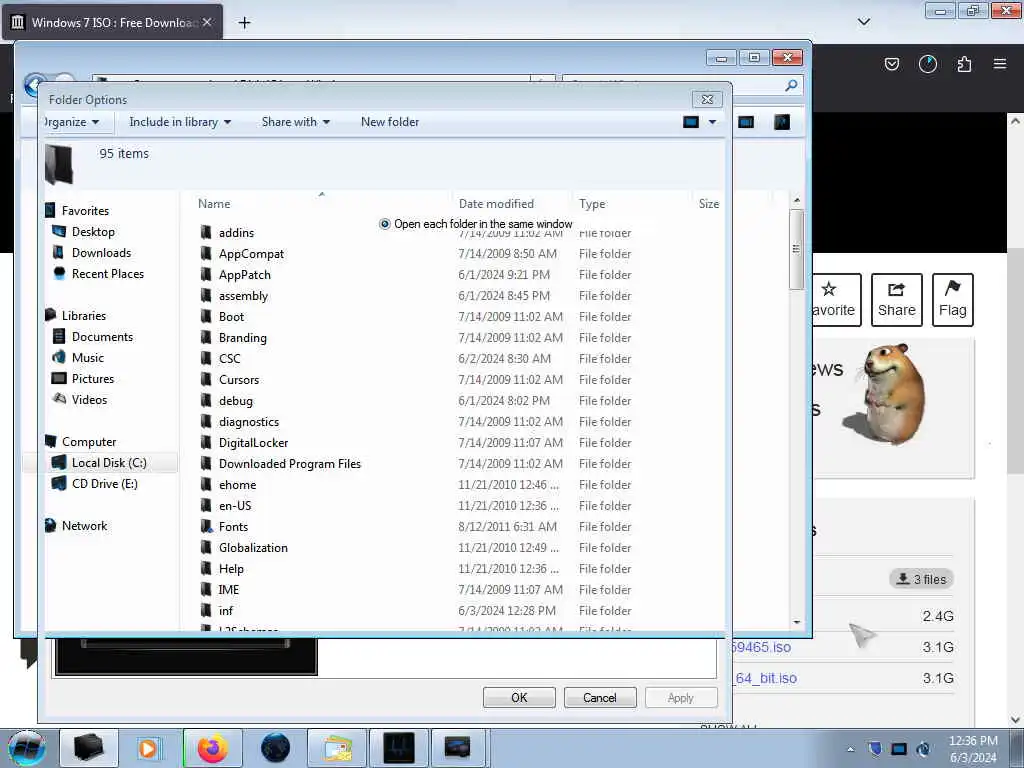Viewport: 1024px width, 768px height.
Task: Click the globe icon on the taskbar
Action: pyautogui.click(x=275, y=748)
